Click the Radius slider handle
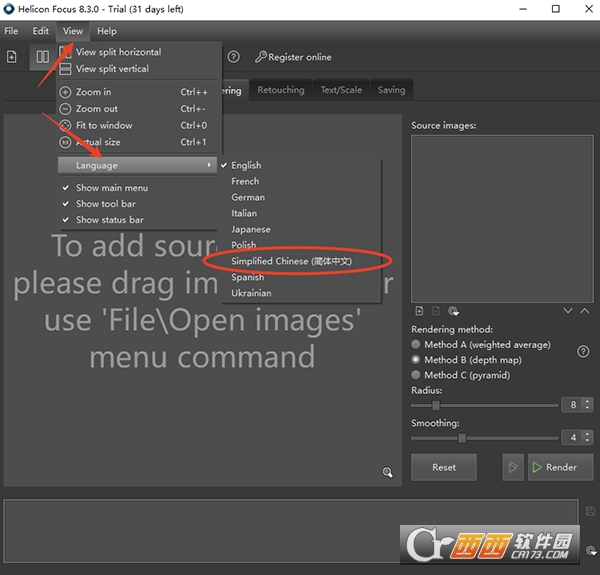 [x=436, y=405]
